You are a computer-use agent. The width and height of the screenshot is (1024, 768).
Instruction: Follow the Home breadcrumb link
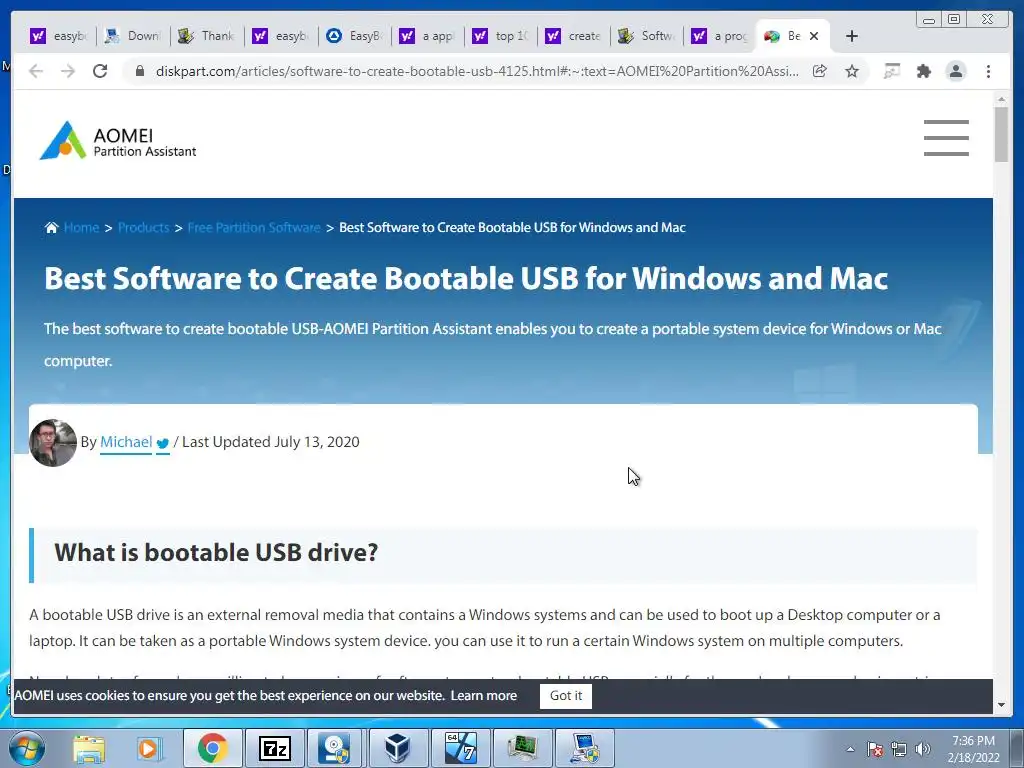click(82, 227)
